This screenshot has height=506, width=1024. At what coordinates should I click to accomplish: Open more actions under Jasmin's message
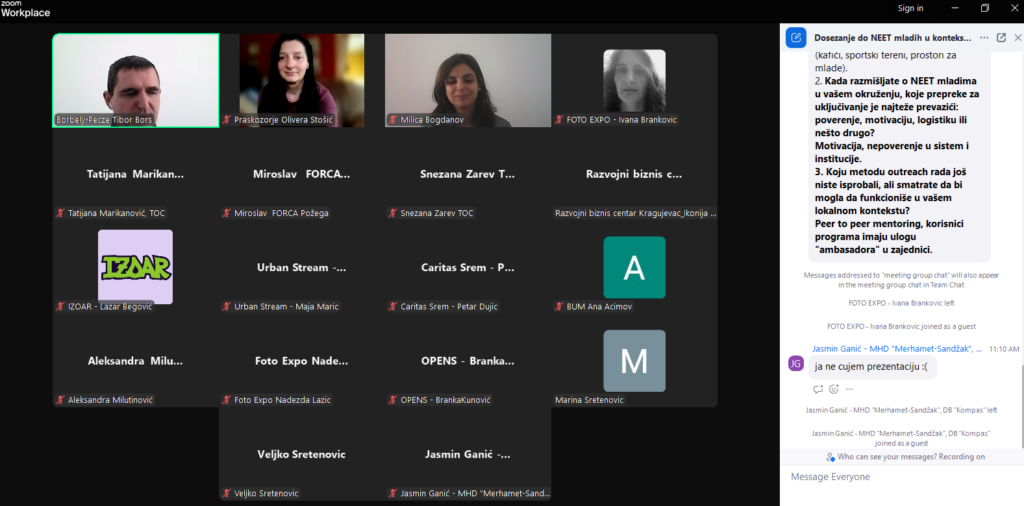(x=850, y=389)
